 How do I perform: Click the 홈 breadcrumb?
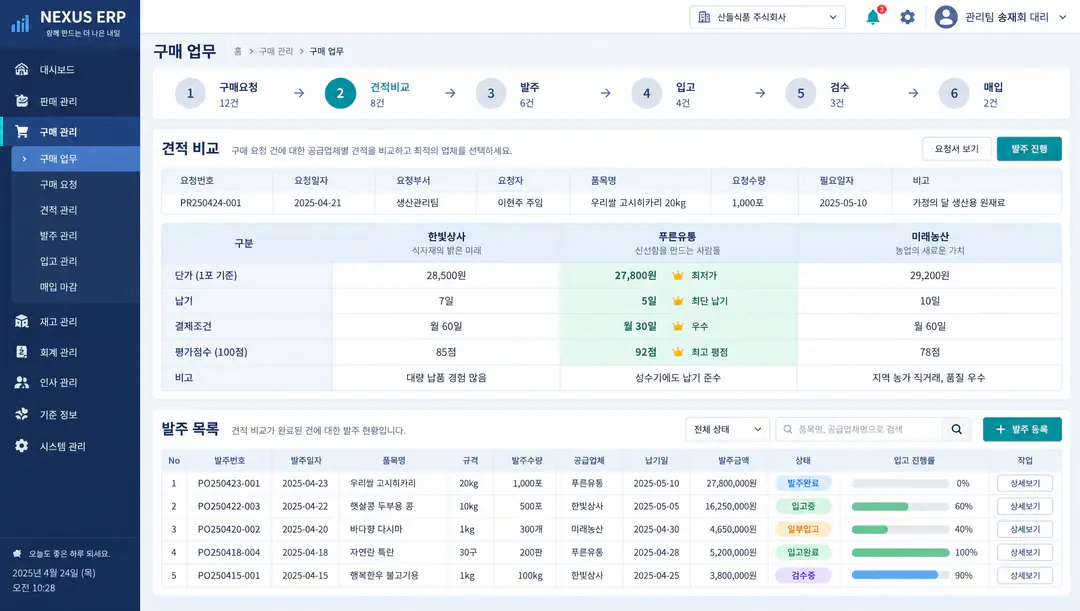[x=238, y=52]
